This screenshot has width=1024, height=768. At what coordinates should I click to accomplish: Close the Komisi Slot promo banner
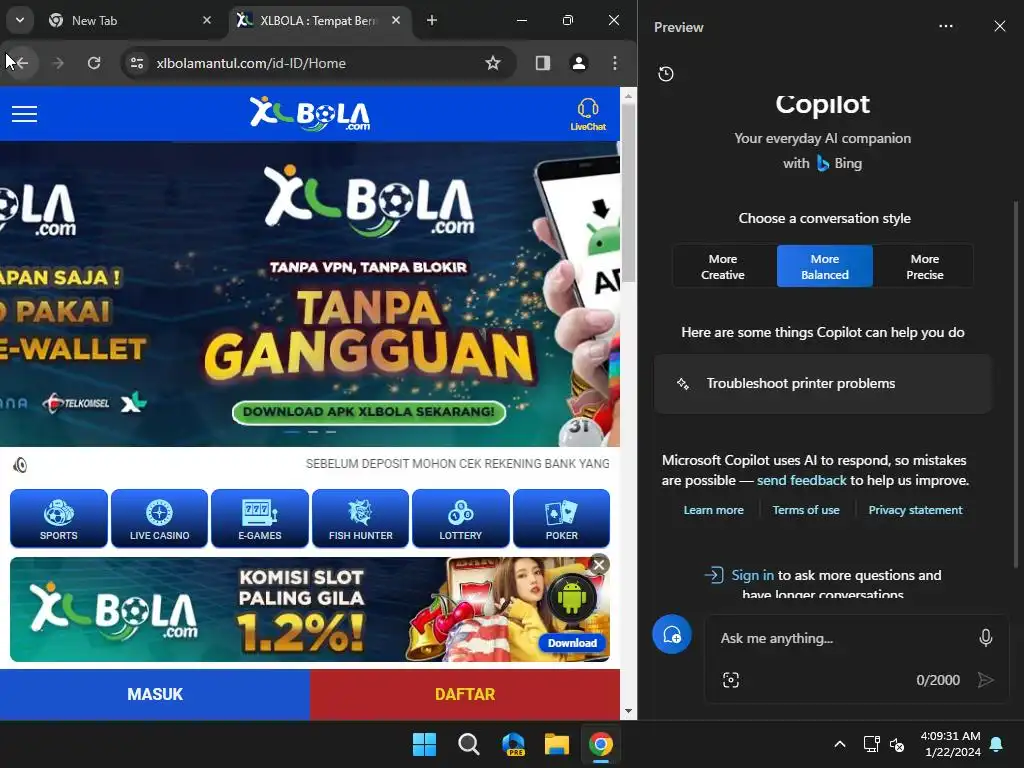click(599, 565)
